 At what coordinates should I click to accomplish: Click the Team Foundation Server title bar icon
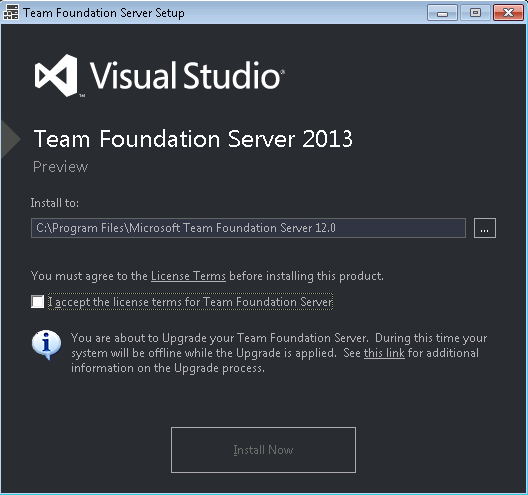tap(11, 12)
